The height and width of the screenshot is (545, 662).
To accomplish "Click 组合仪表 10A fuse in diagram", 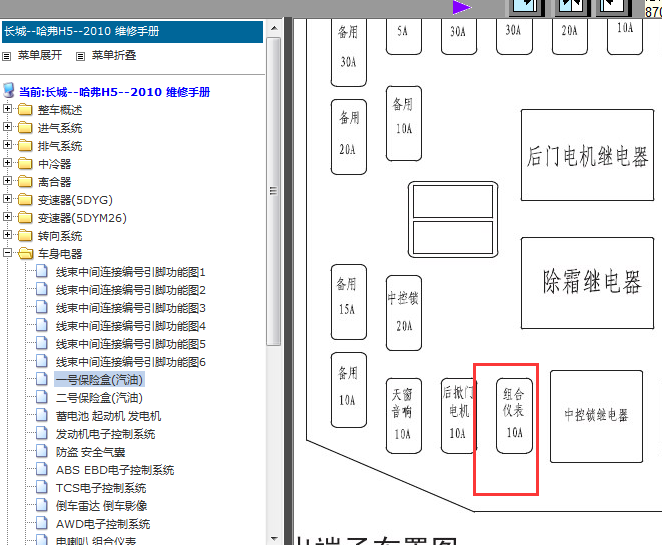I will [x=514, y=415].
